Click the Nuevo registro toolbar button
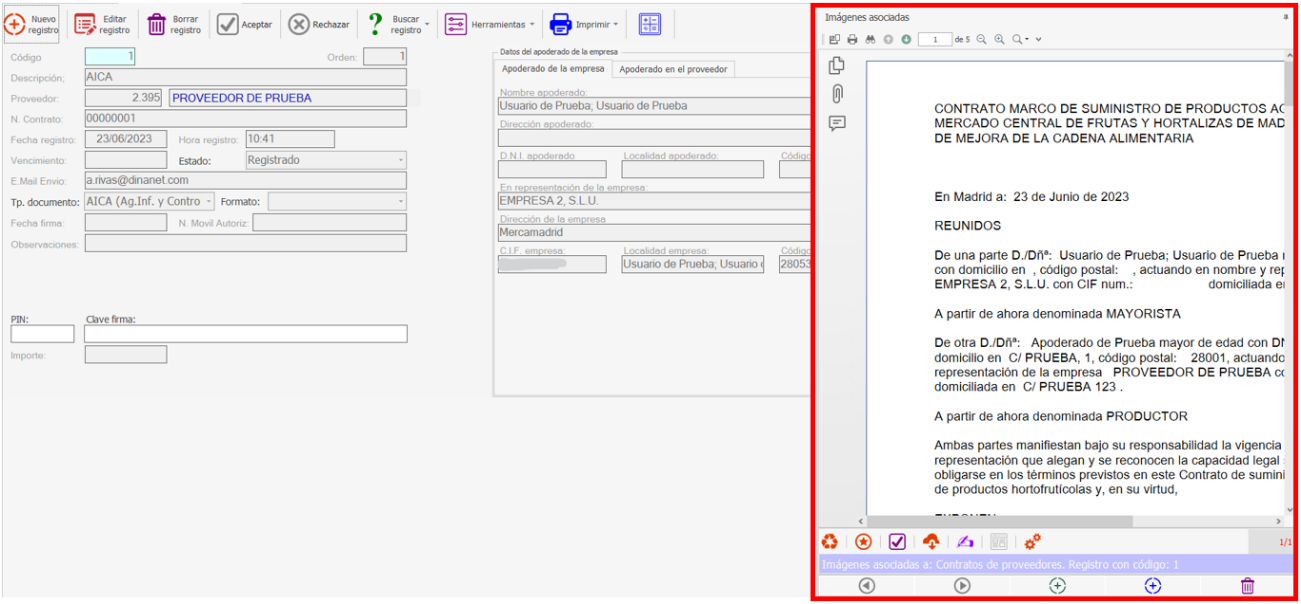The width and height of the screenshot is (1301, 604). click(32, 24)
